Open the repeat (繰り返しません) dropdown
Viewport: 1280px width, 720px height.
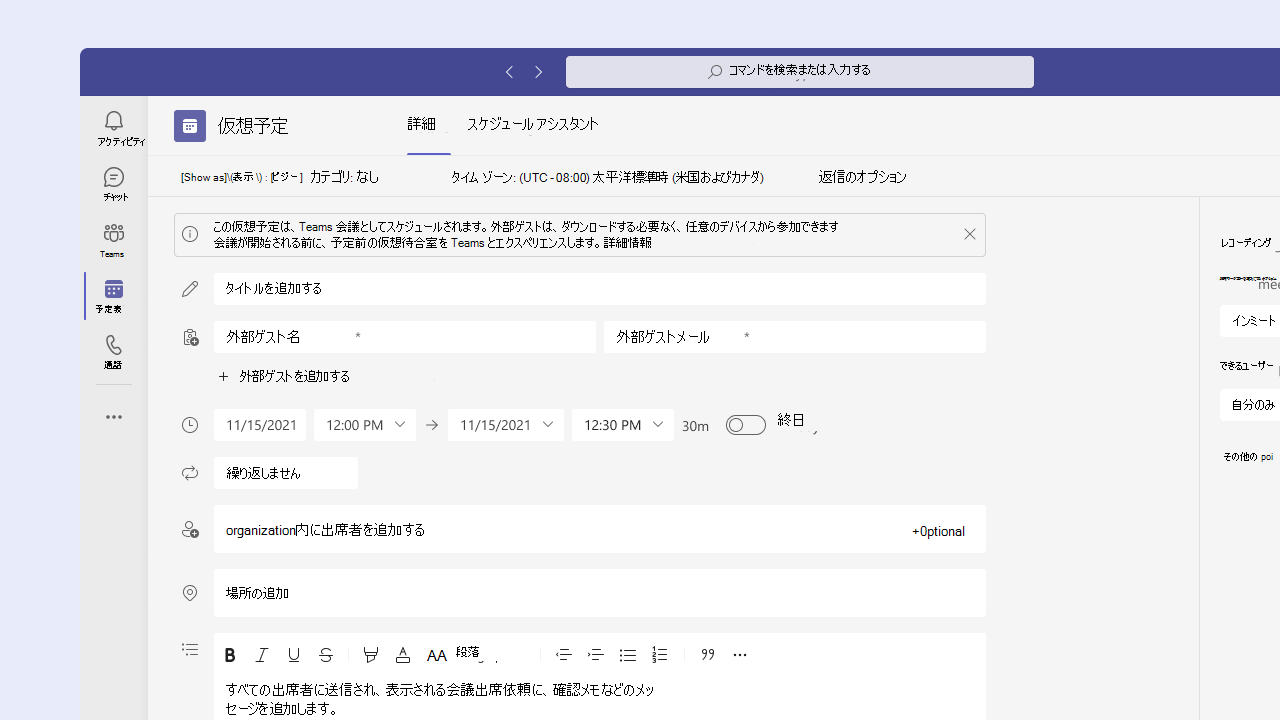[x=286, y=473]
